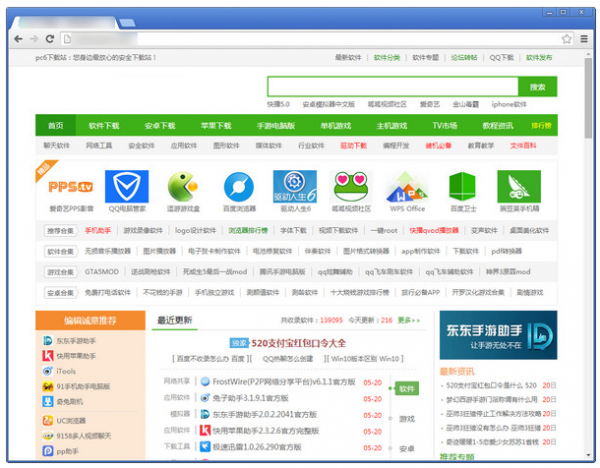This screenshot has width=600, height=468.
Task: Open the 520支付宝红包口令大全 headline
Action: [298, 343]
